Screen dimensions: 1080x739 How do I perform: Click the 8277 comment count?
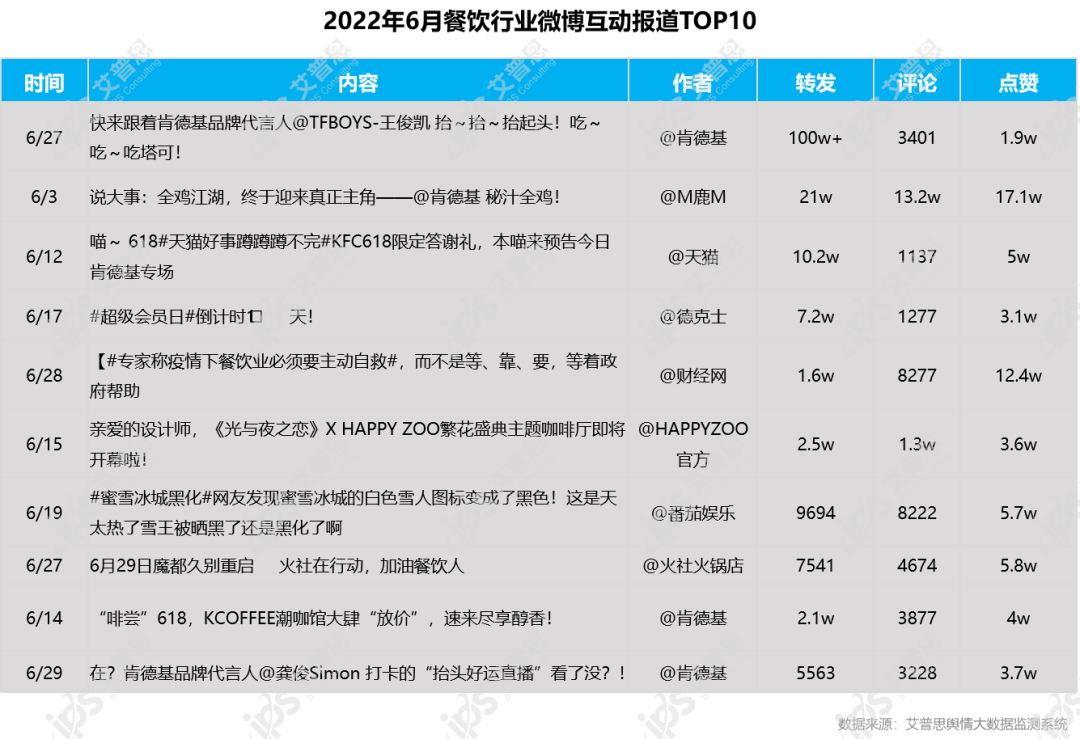917,376
